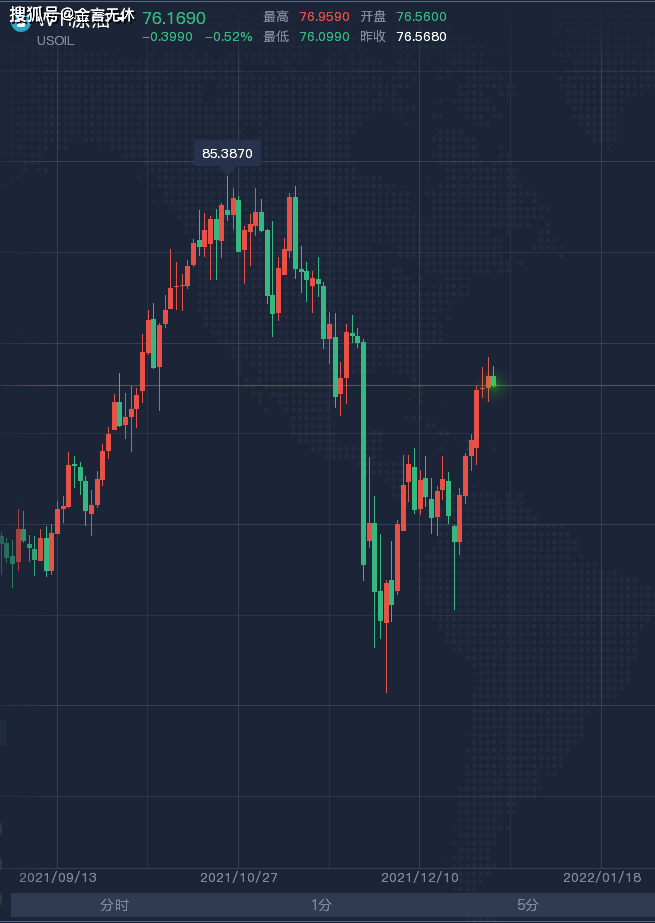Select the 1分 one-minute interval tab
The image size is (655, 923).
321,905
